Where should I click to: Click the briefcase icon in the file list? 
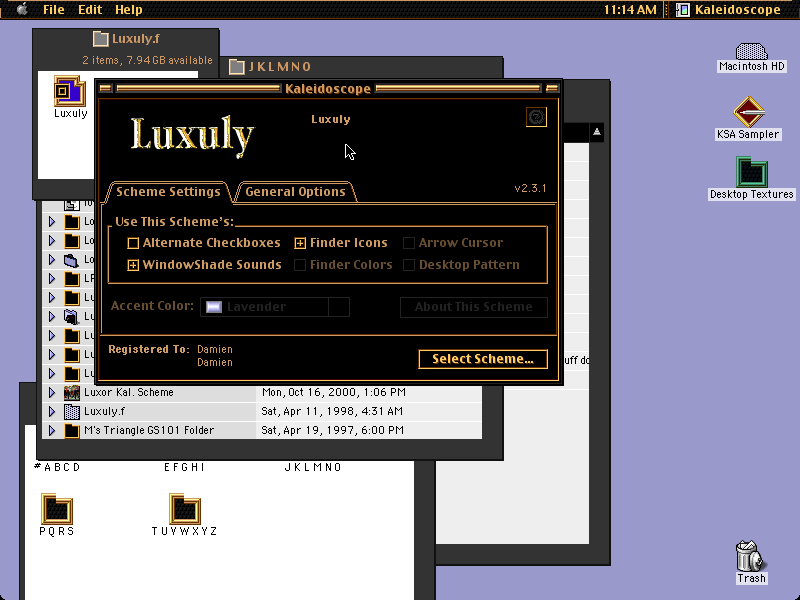pyautogui.click(x=71, y=260)
